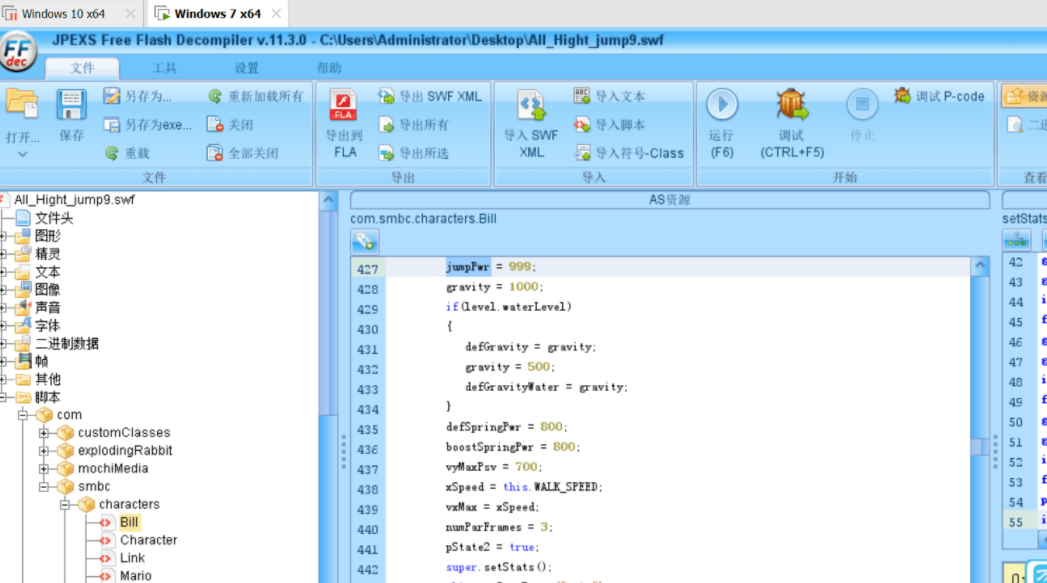The image size is (1047, 583).
Task: Open the Bill class script
Action: [x=129, y=522]
